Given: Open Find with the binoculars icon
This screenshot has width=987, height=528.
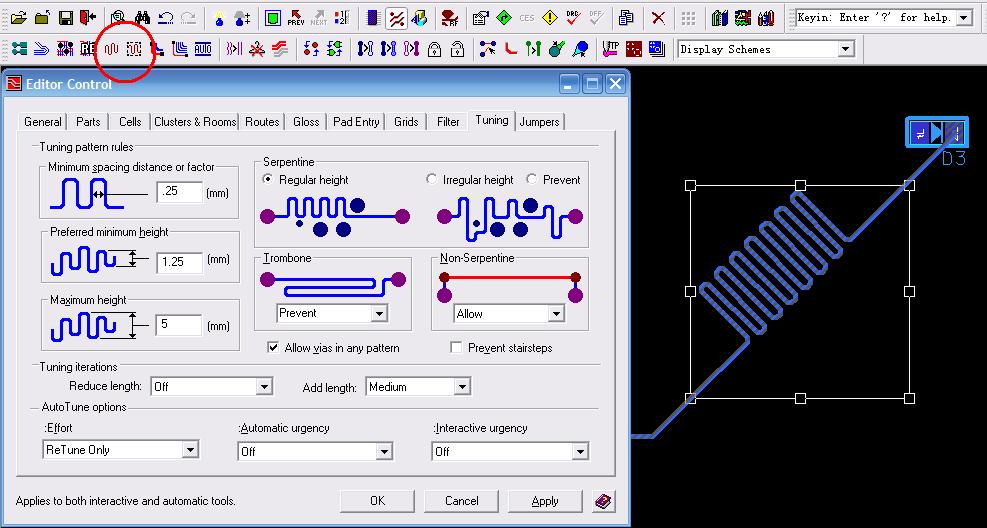Looking at the screenshot, I should pos(142,18).
